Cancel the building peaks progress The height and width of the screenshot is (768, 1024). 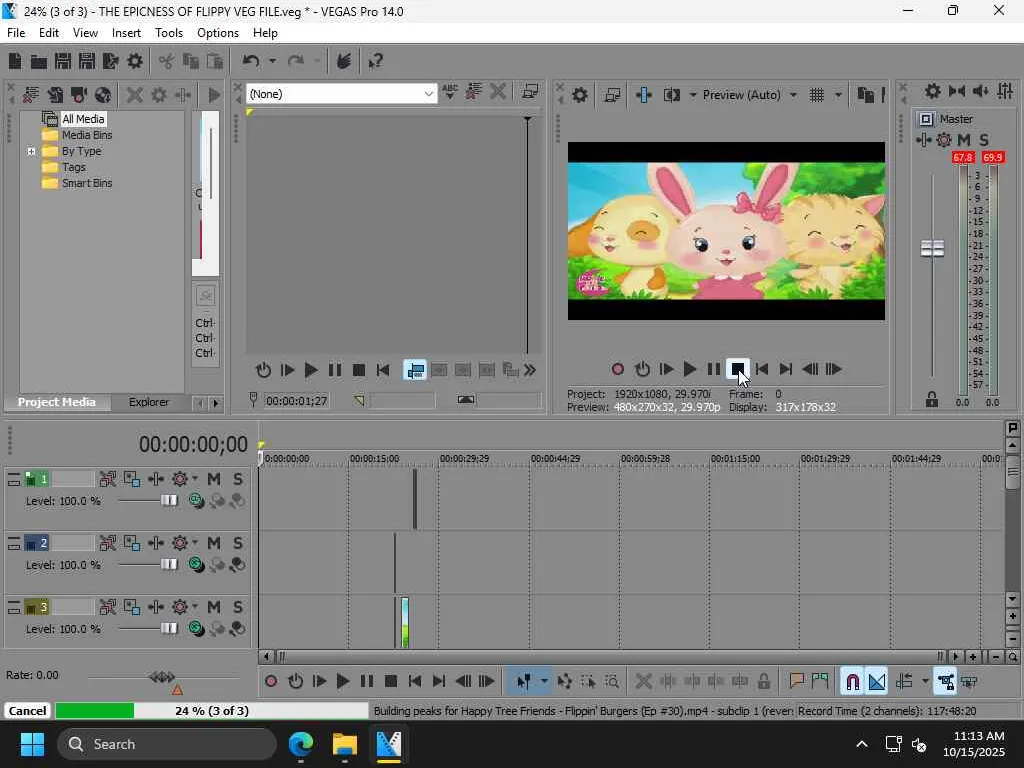27,711
